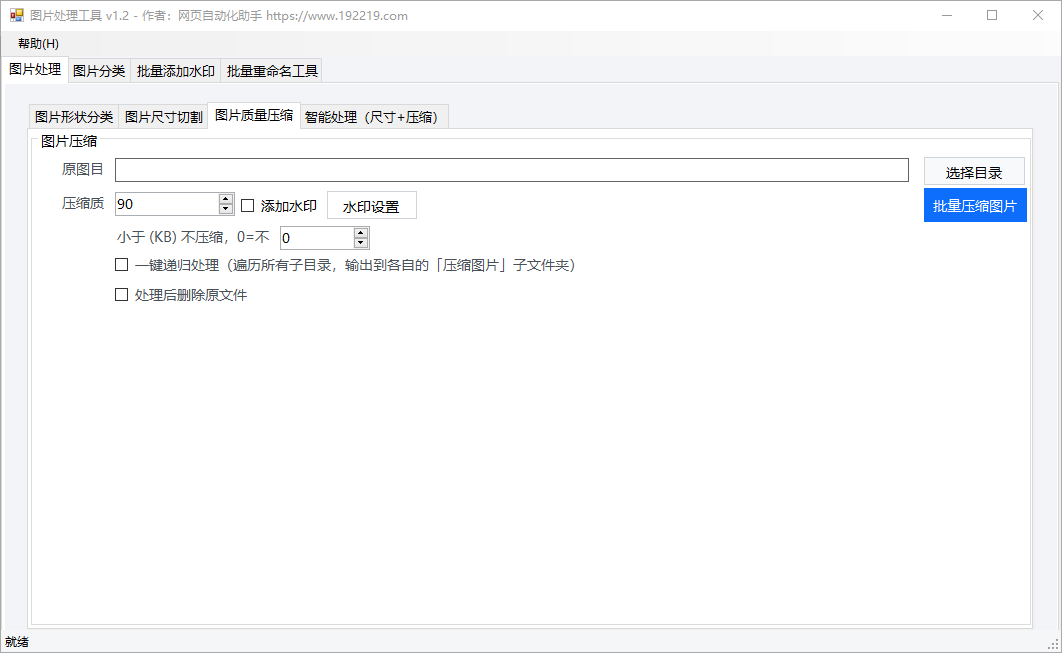Screen dimensions: 1062x653
Task: Click the compression quality value field
Action: click(166, 204)
